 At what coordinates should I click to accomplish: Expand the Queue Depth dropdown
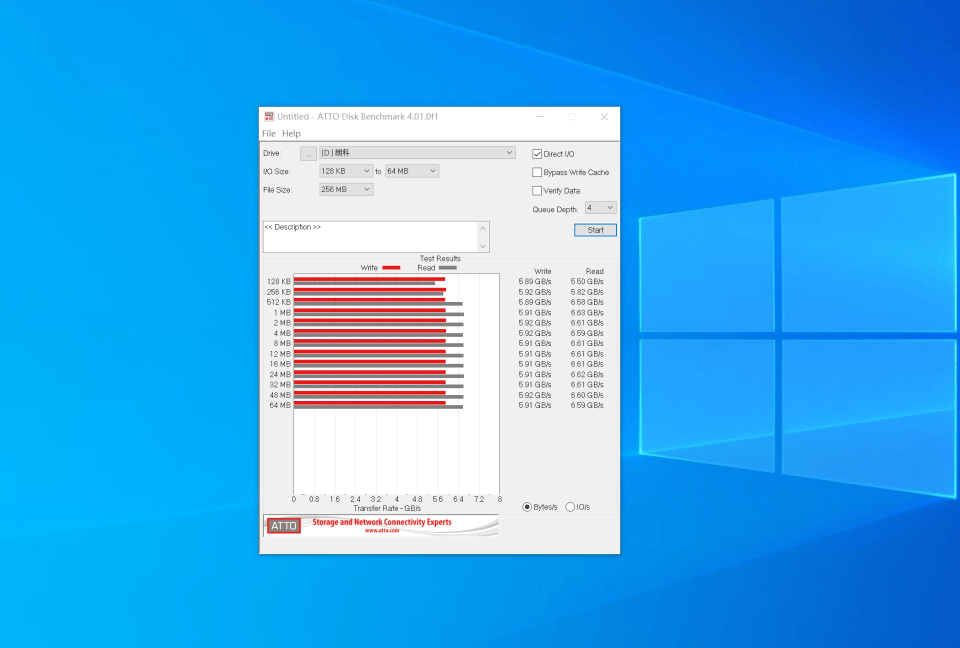pos(601,208)
